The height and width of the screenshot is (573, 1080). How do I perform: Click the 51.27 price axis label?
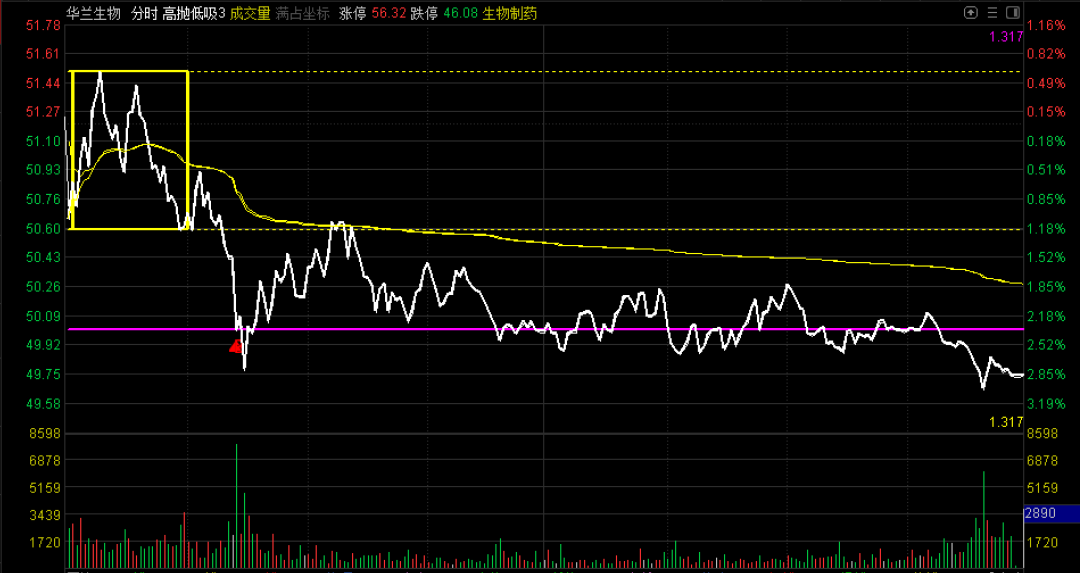click(x=43, y=112)
